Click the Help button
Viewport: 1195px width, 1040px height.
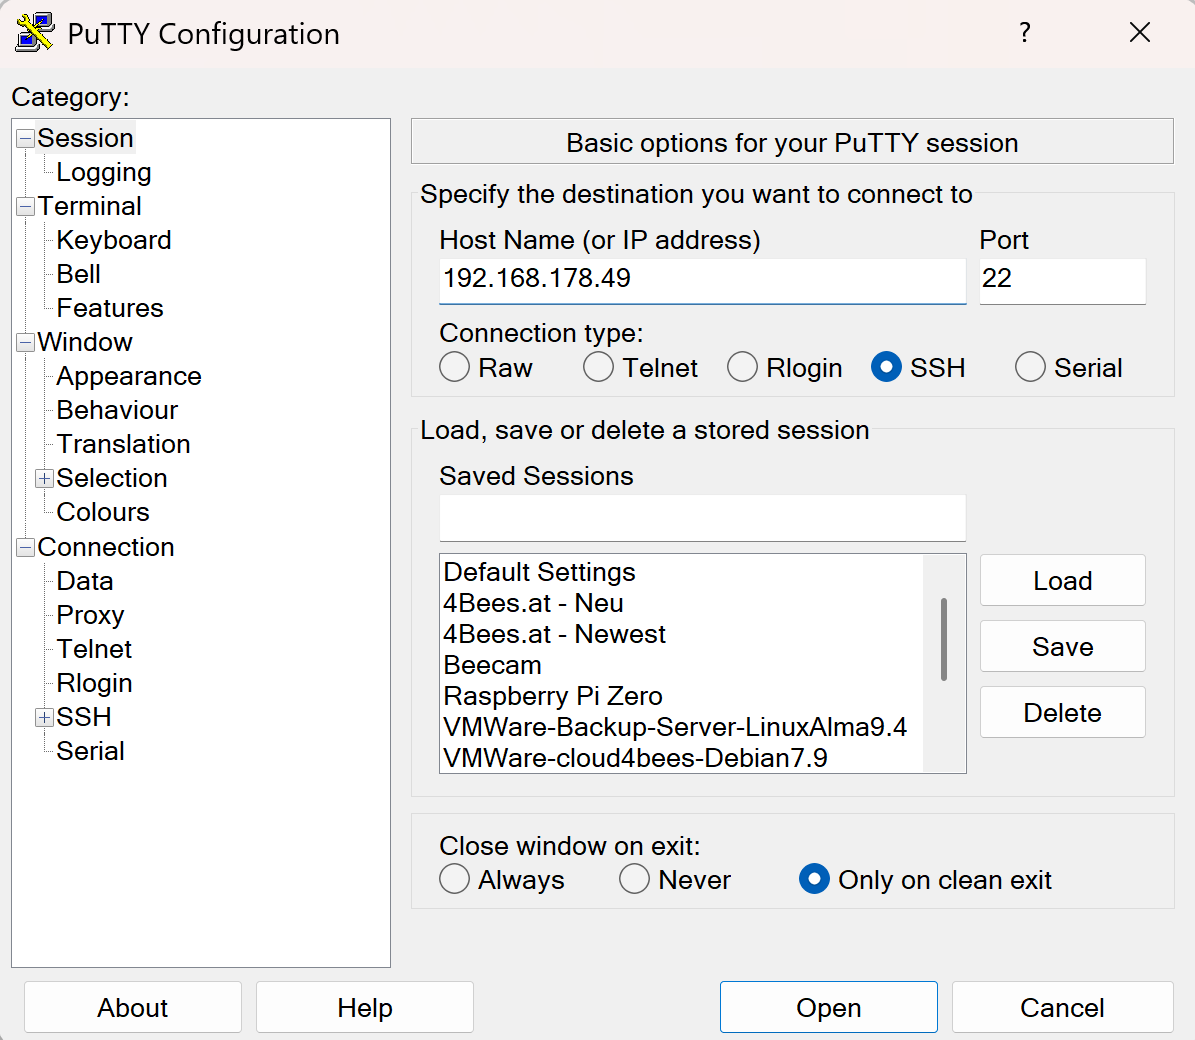coord(364,1007)
